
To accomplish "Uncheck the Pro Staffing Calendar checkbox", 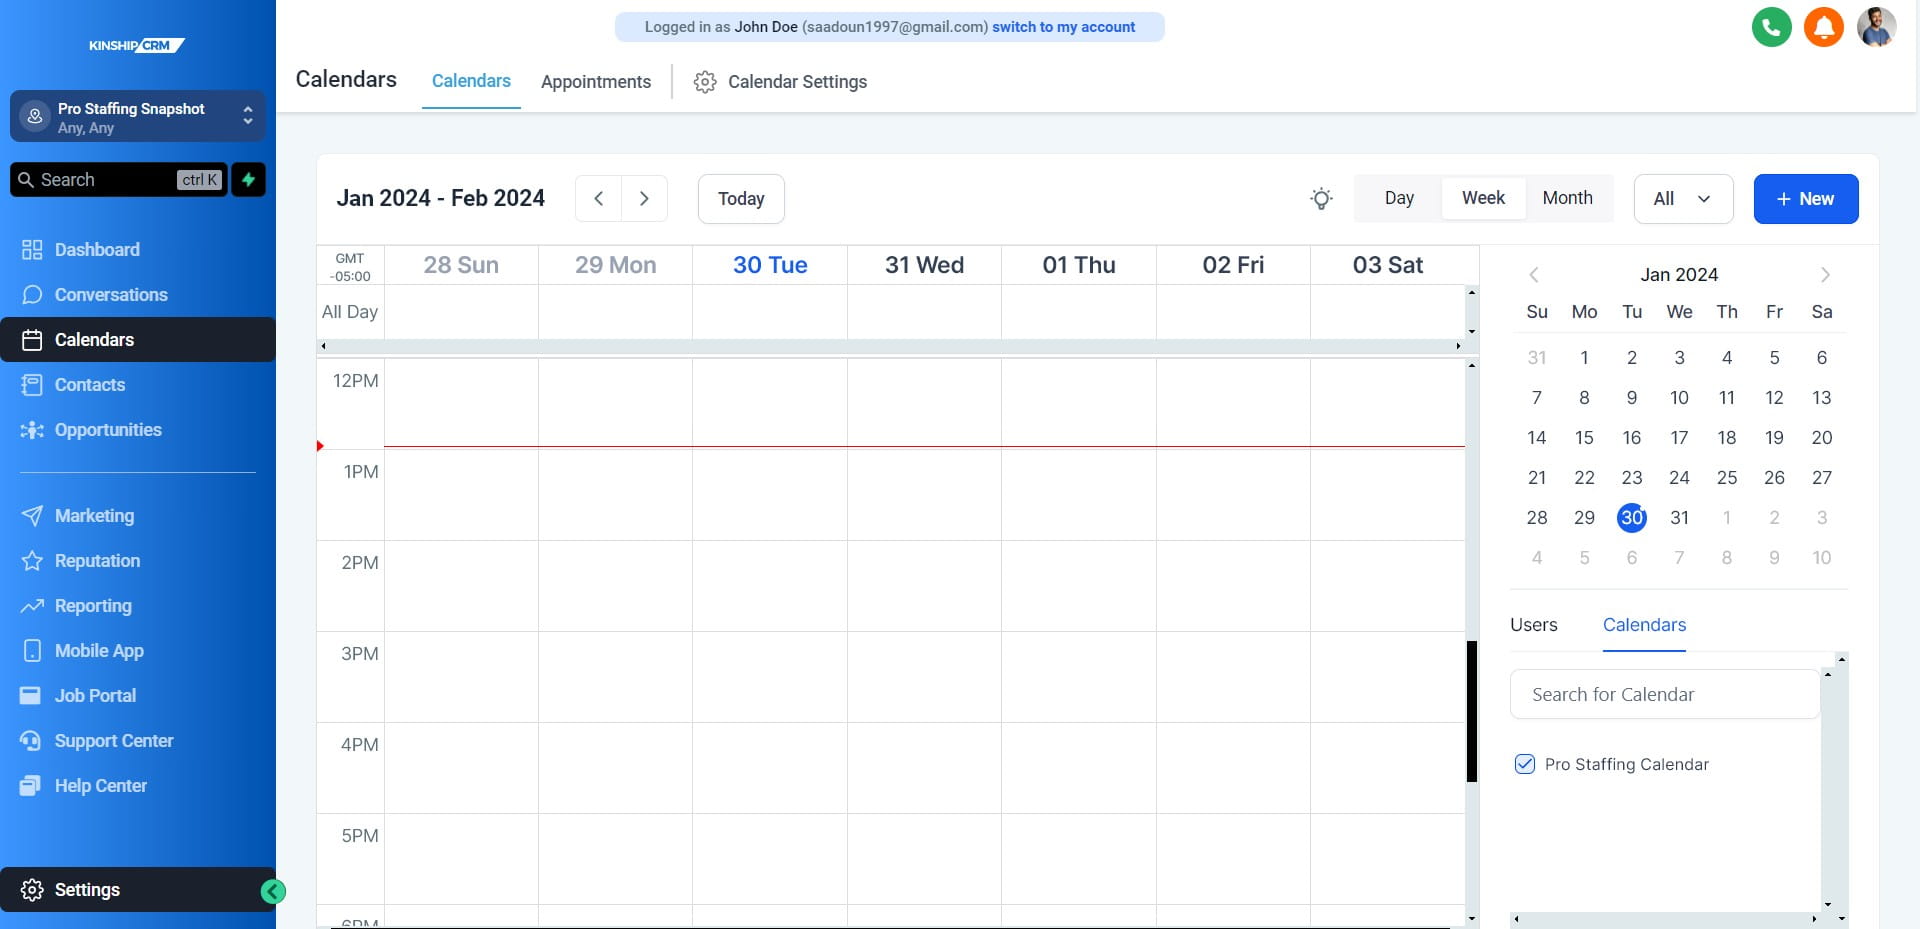I will point(1523,764).
